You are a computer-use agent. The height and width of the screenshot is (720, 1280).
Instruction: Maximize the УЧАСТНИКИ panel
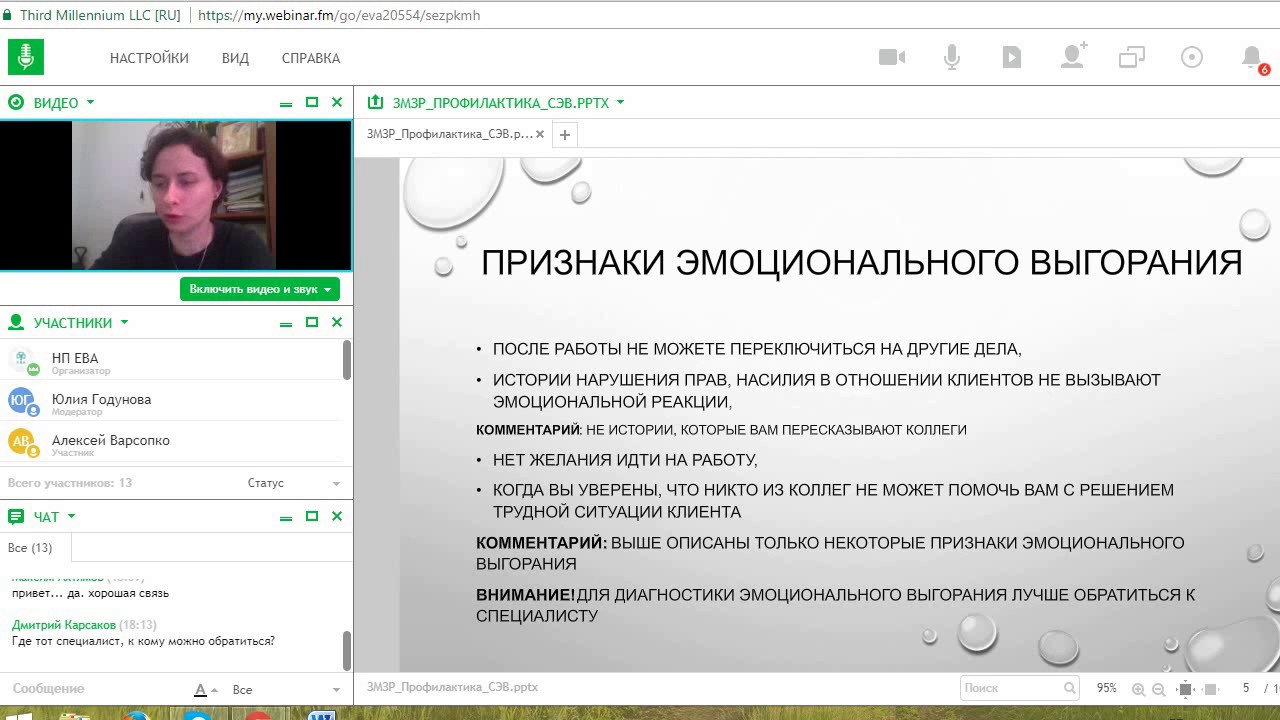pos(312,322)
